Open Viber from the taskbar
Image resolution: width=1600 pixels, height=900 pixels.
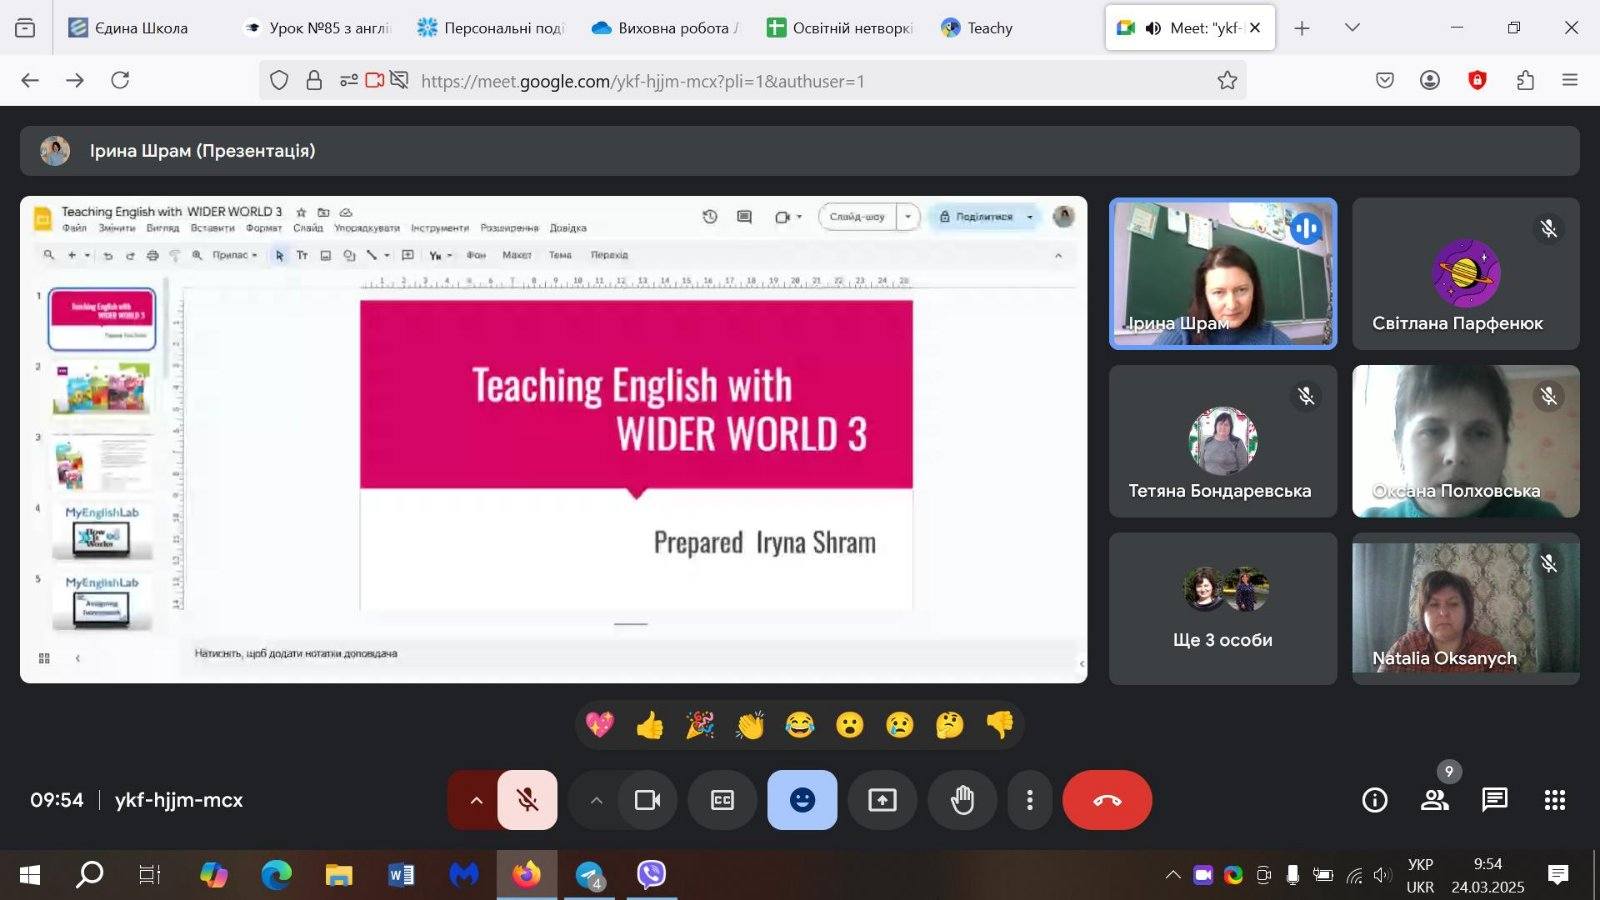(x=651, y=875)
